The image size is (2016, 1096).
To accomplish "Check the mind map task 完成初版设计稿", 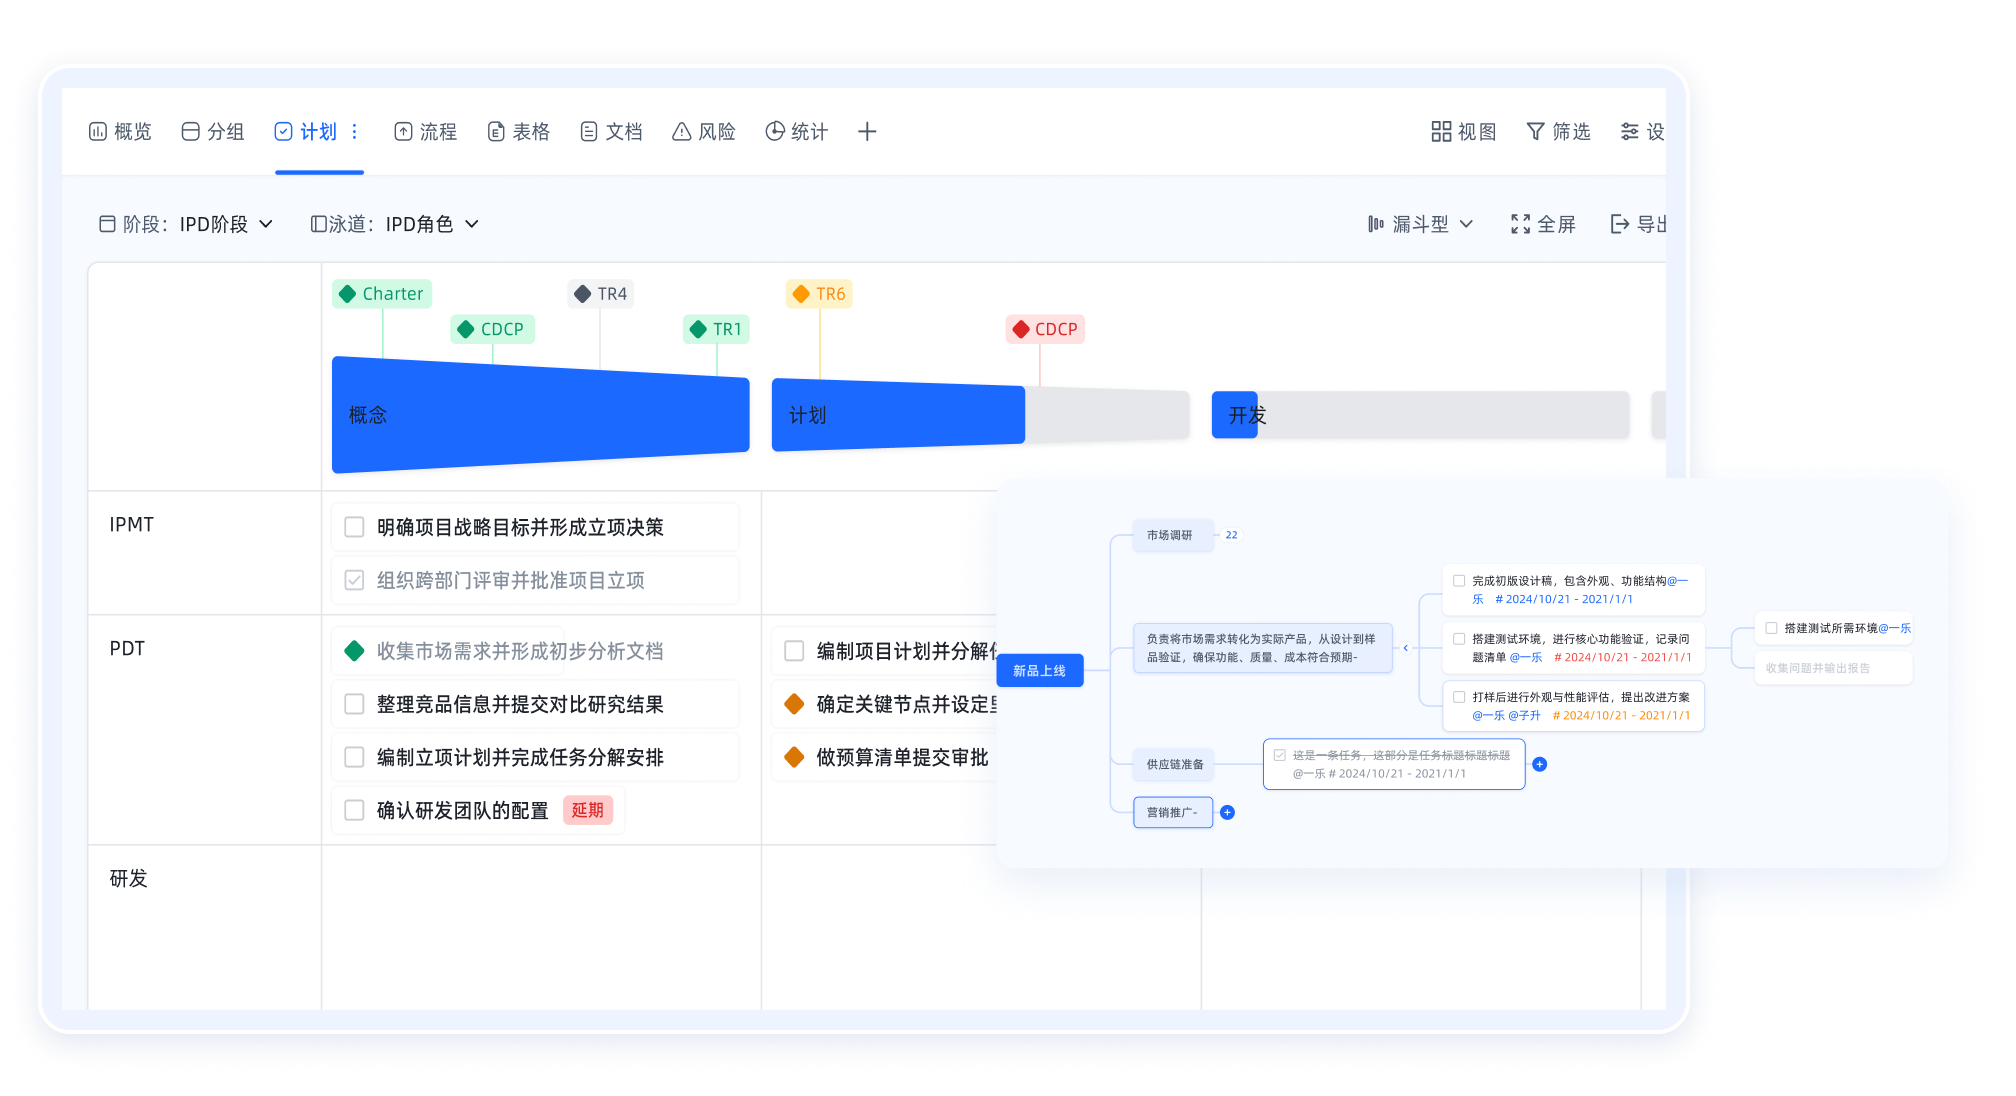I will 1459,581.
